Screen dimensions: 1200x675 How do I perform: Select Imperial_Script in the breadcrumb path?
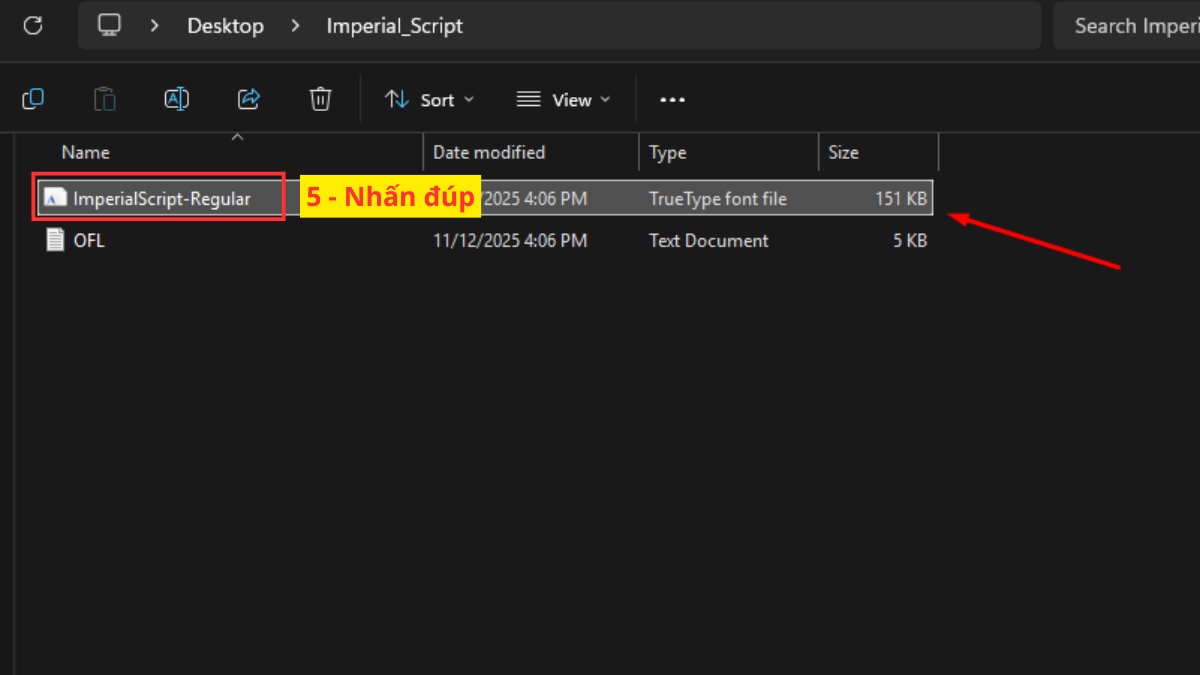[394, 25]
